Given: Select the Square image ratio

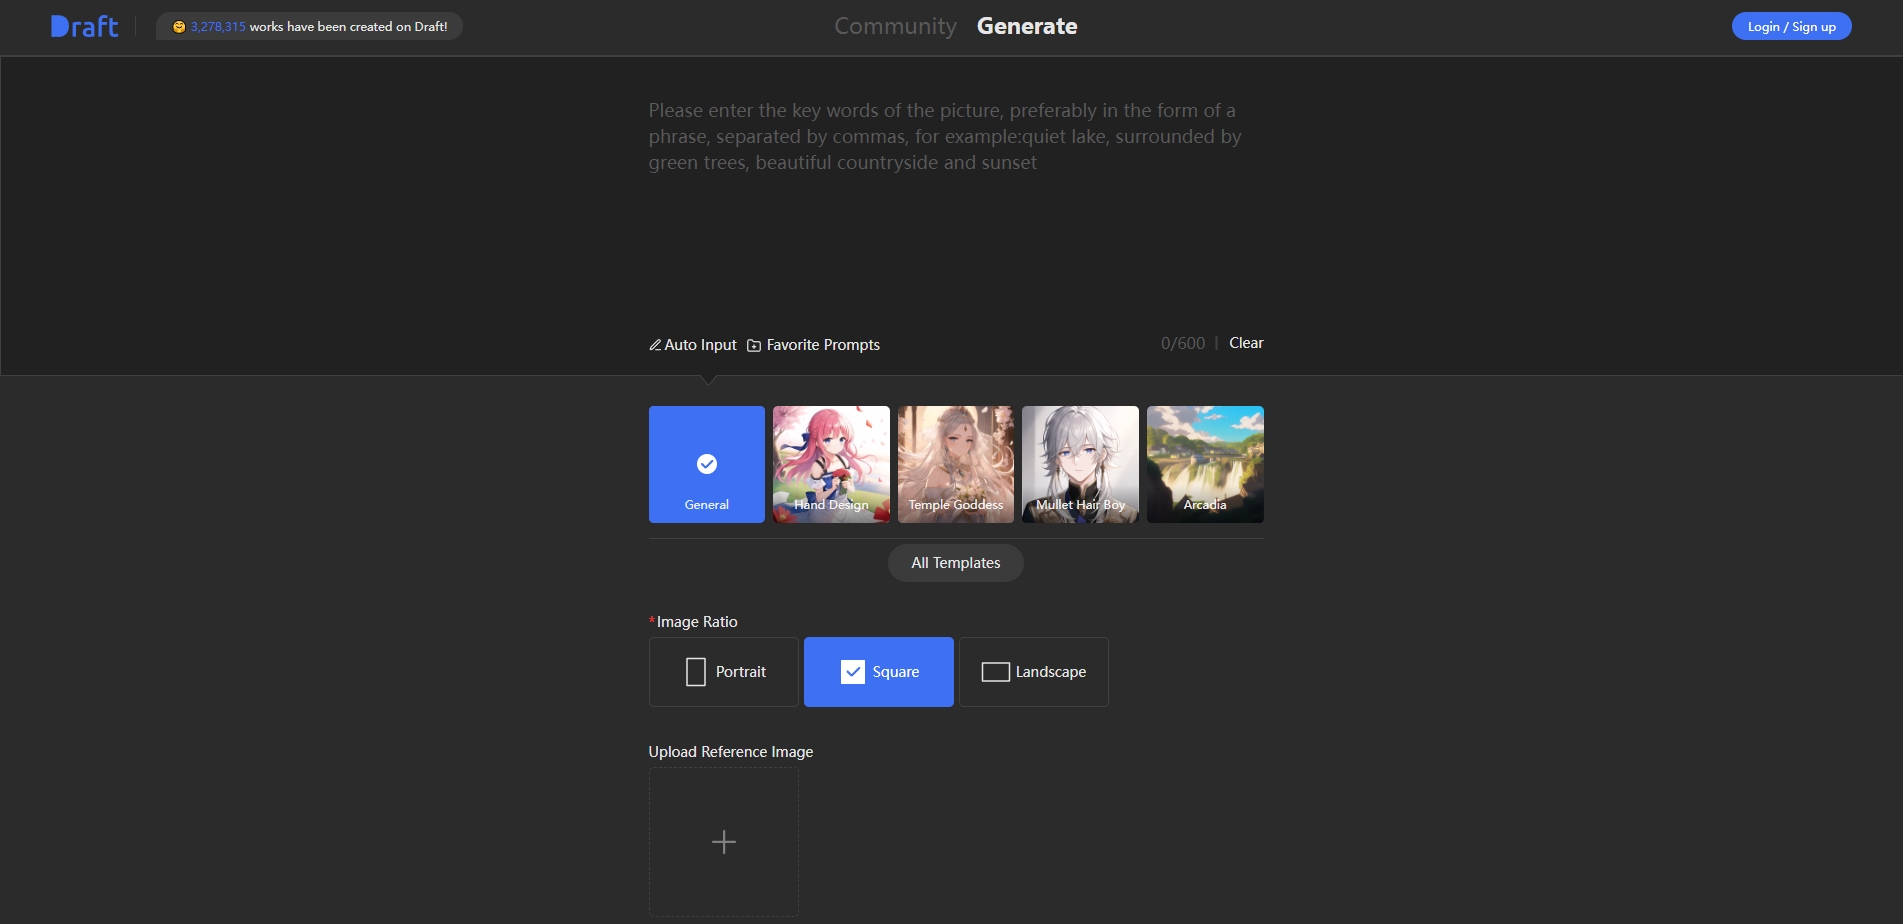Looking at the screenshot, I should tap(879, 672).
